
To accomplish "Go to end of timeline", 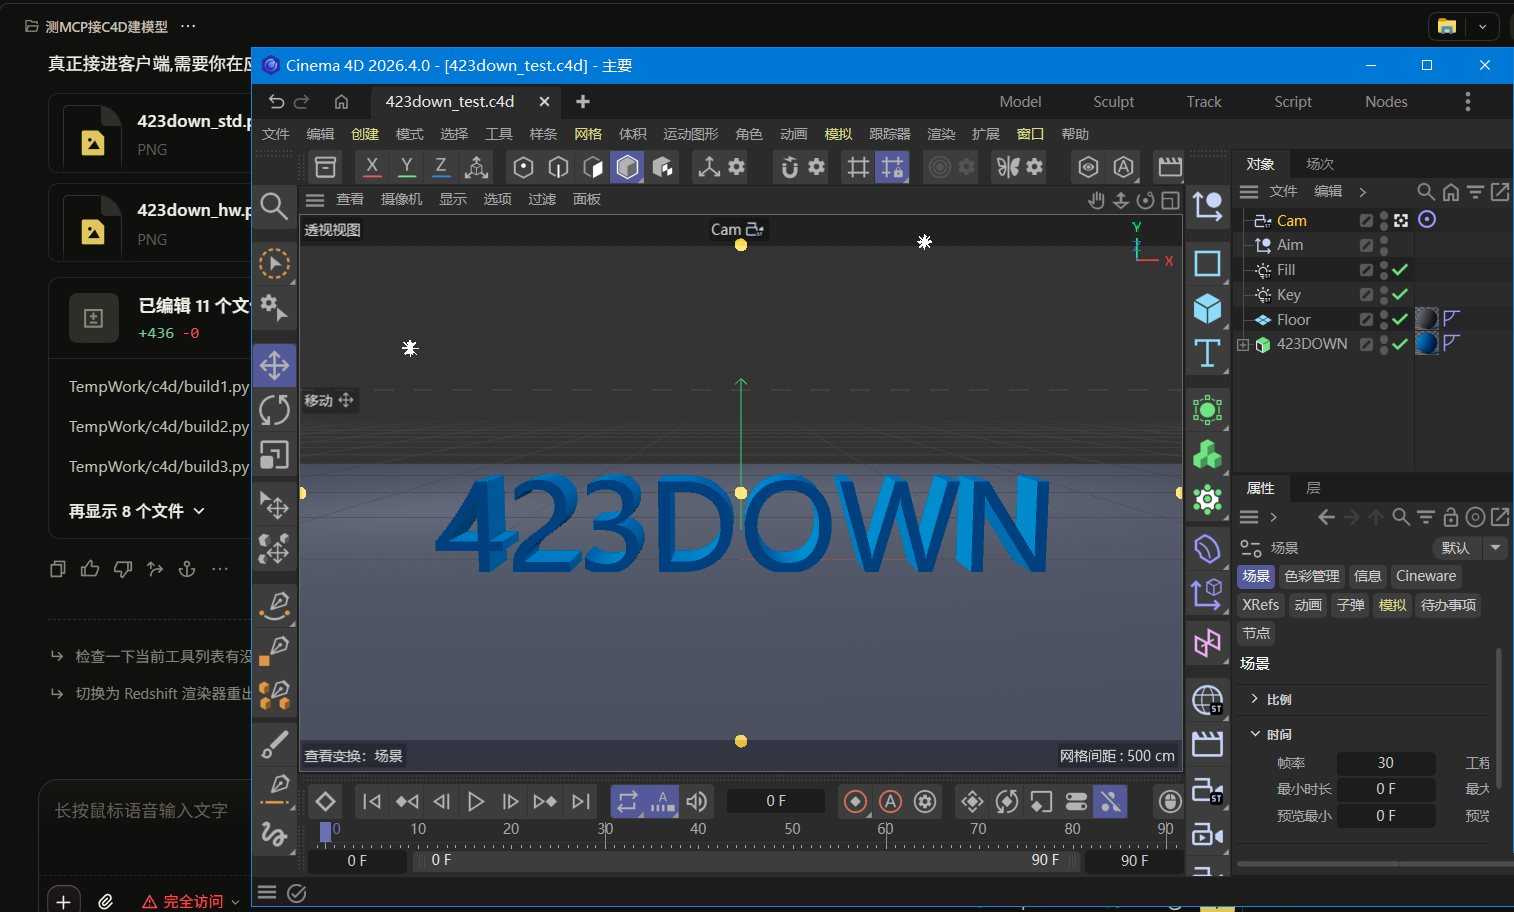I will [580, 801].
